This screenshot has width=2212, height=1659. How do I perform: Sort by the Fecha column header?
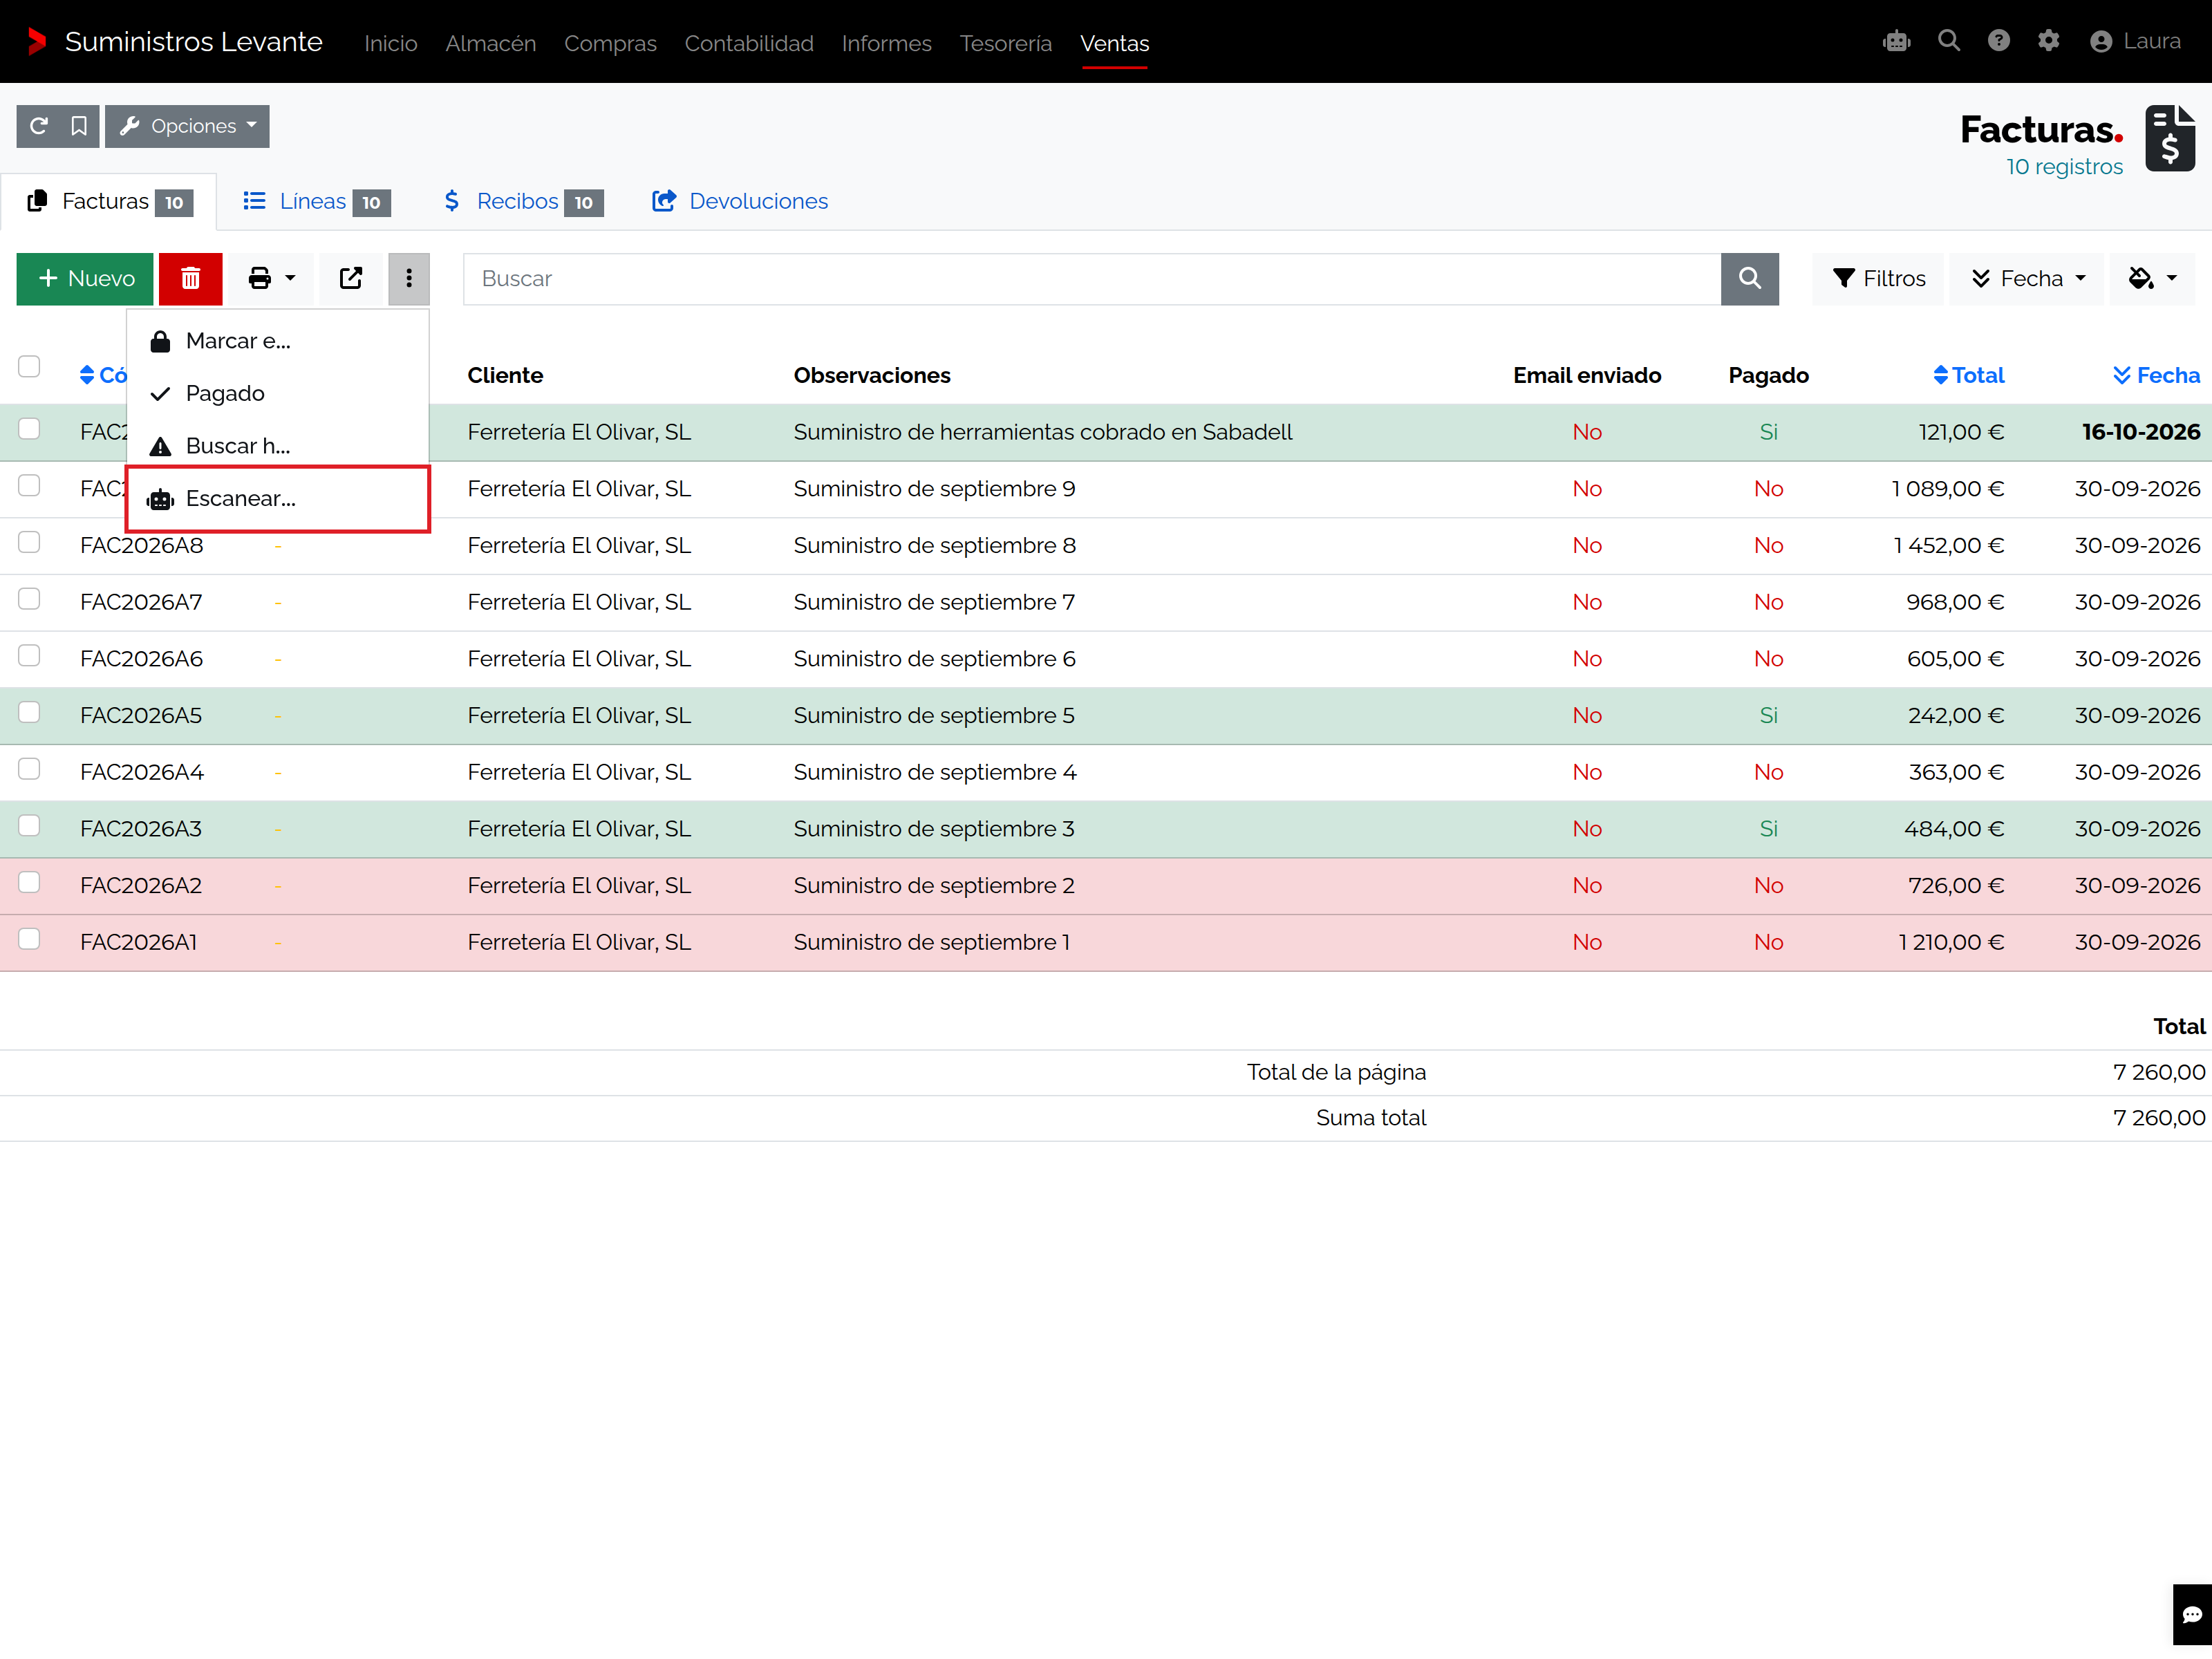(x=2156, y=375)
